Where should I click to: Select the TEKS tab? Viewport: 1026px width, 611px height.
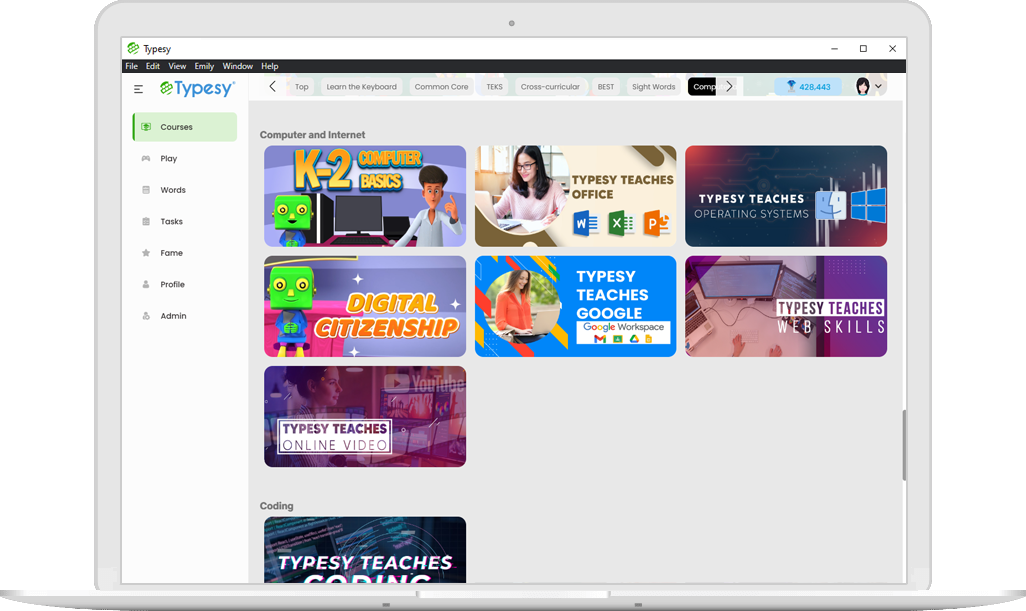point(495,86)
